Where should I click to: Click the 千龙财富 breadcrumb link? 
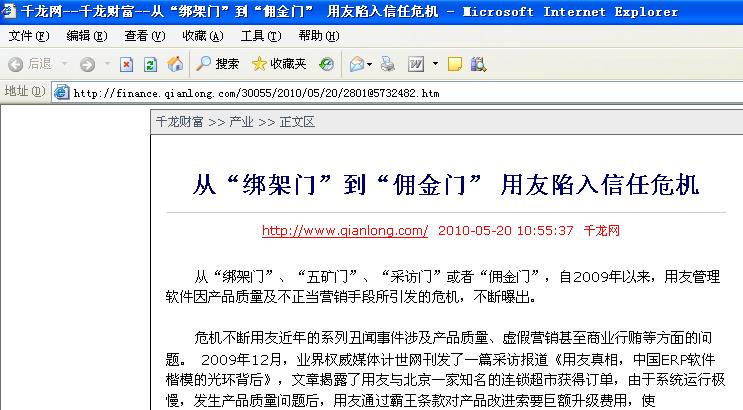[180, 122]
